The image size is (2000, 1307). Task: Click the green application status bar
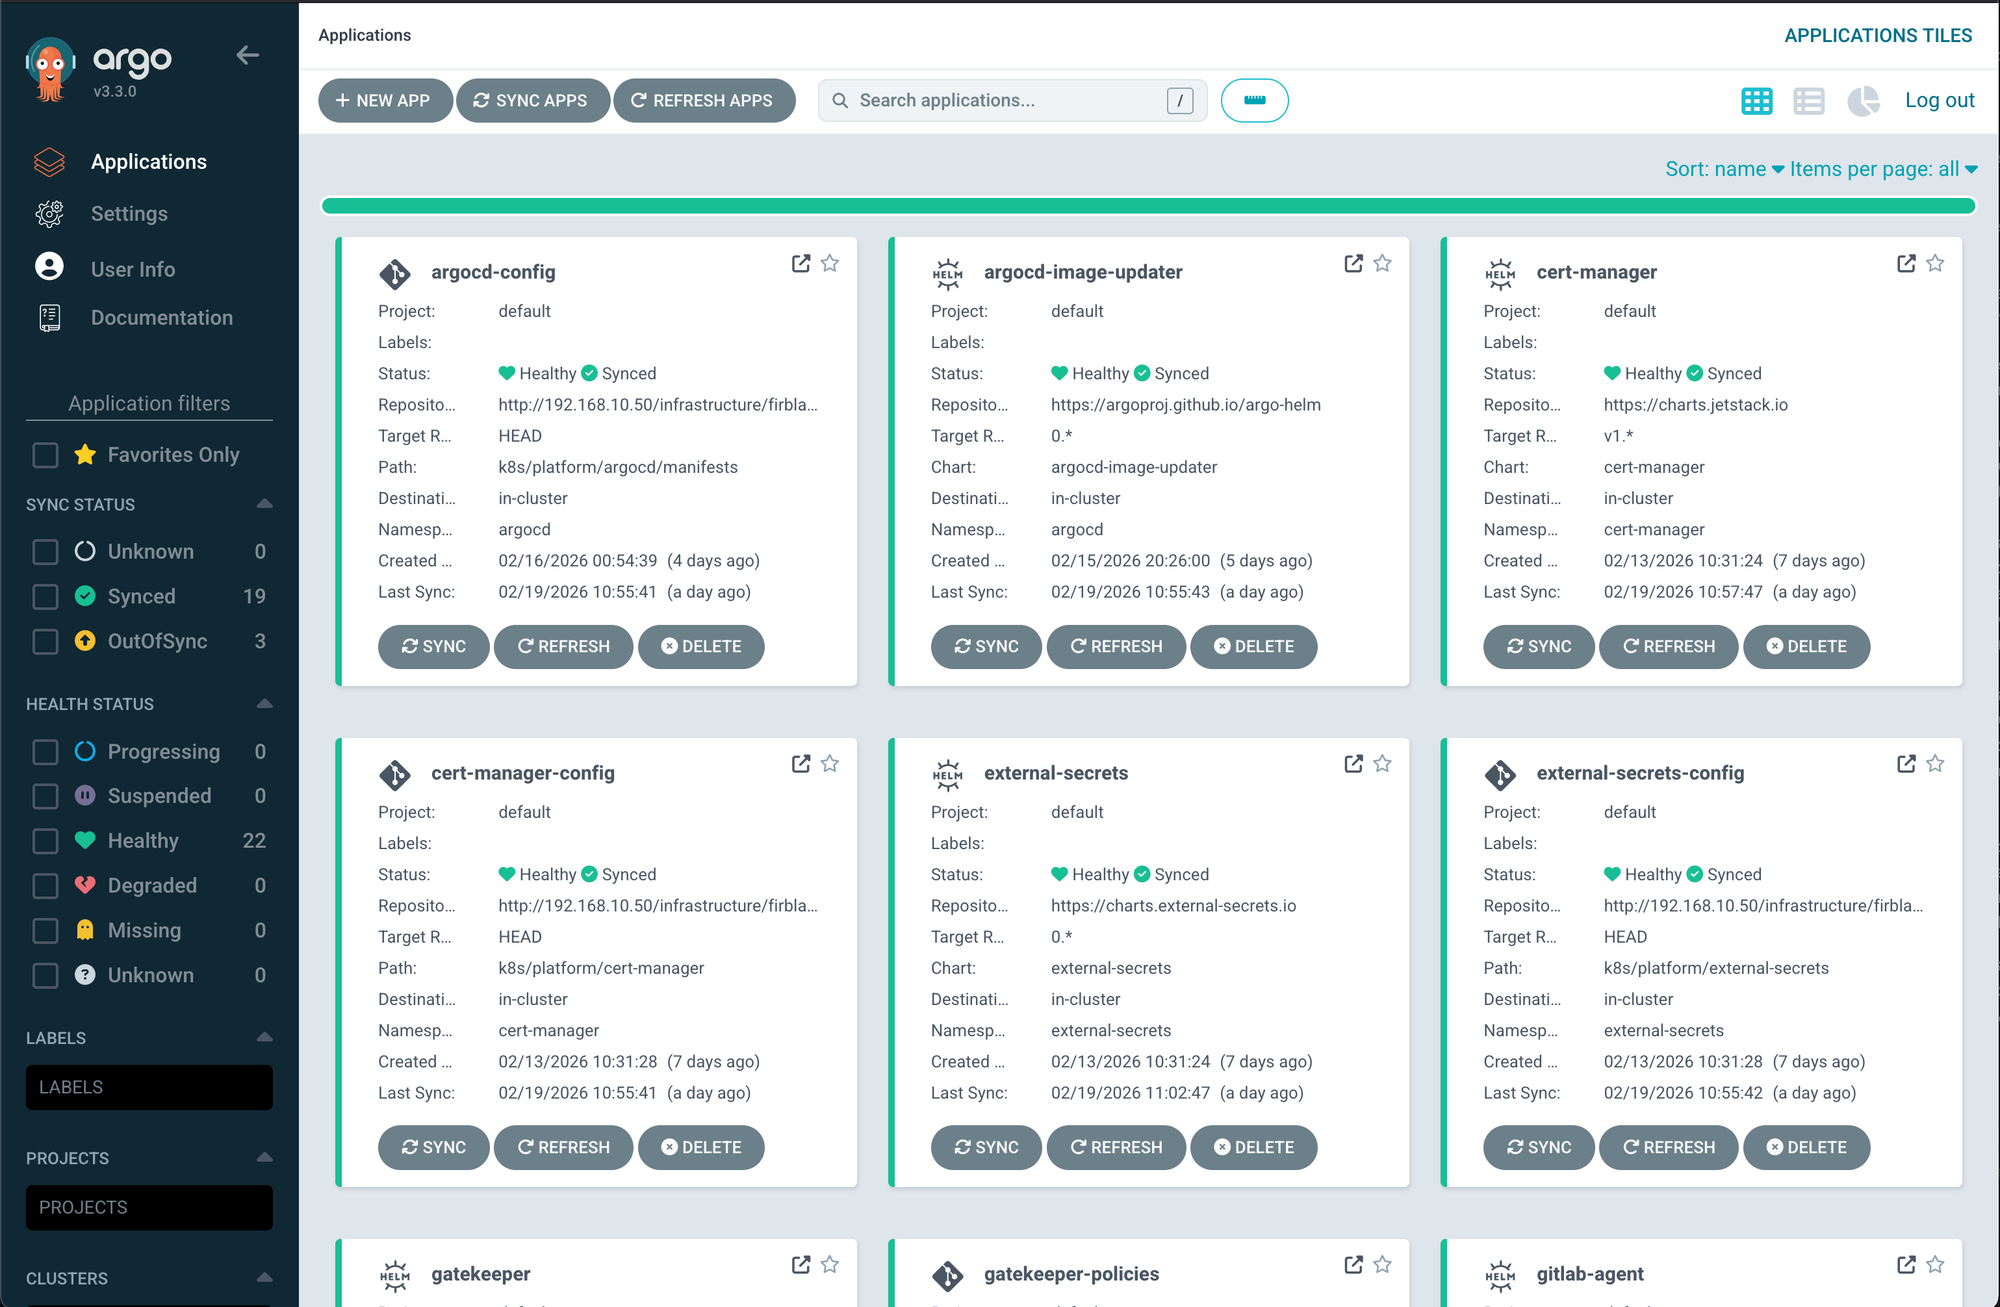tap(1147, 206)
